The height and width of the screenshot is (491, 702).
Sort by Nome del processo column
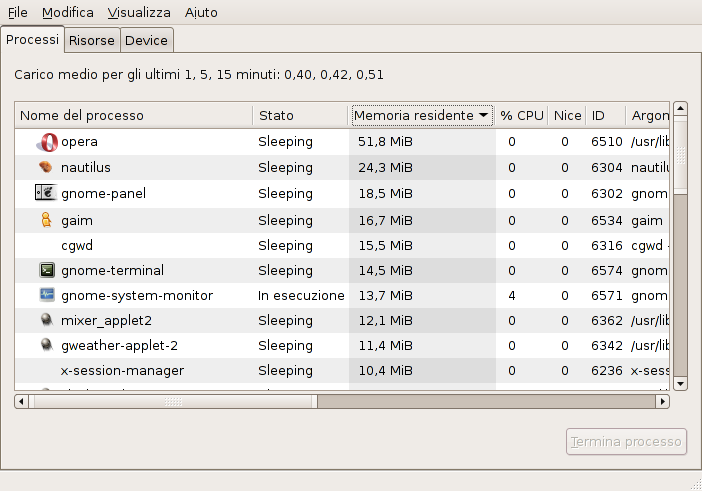coord(134,115)
